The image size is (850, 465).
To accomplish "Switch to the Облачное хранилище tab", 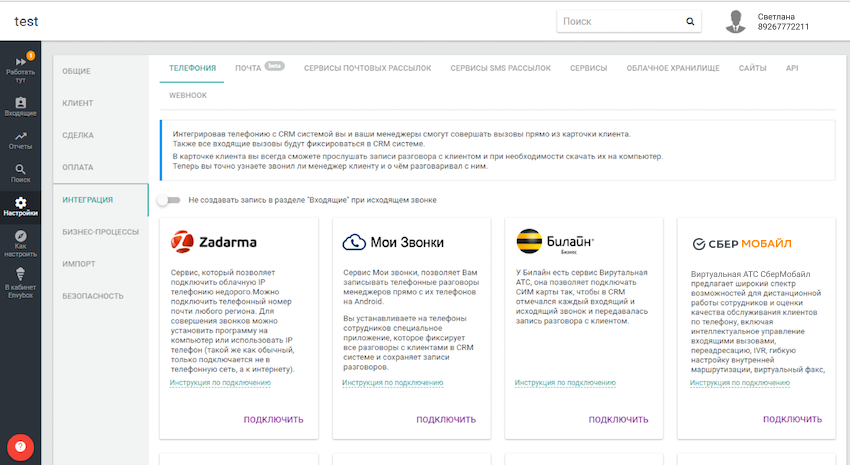I will [672, 68].
